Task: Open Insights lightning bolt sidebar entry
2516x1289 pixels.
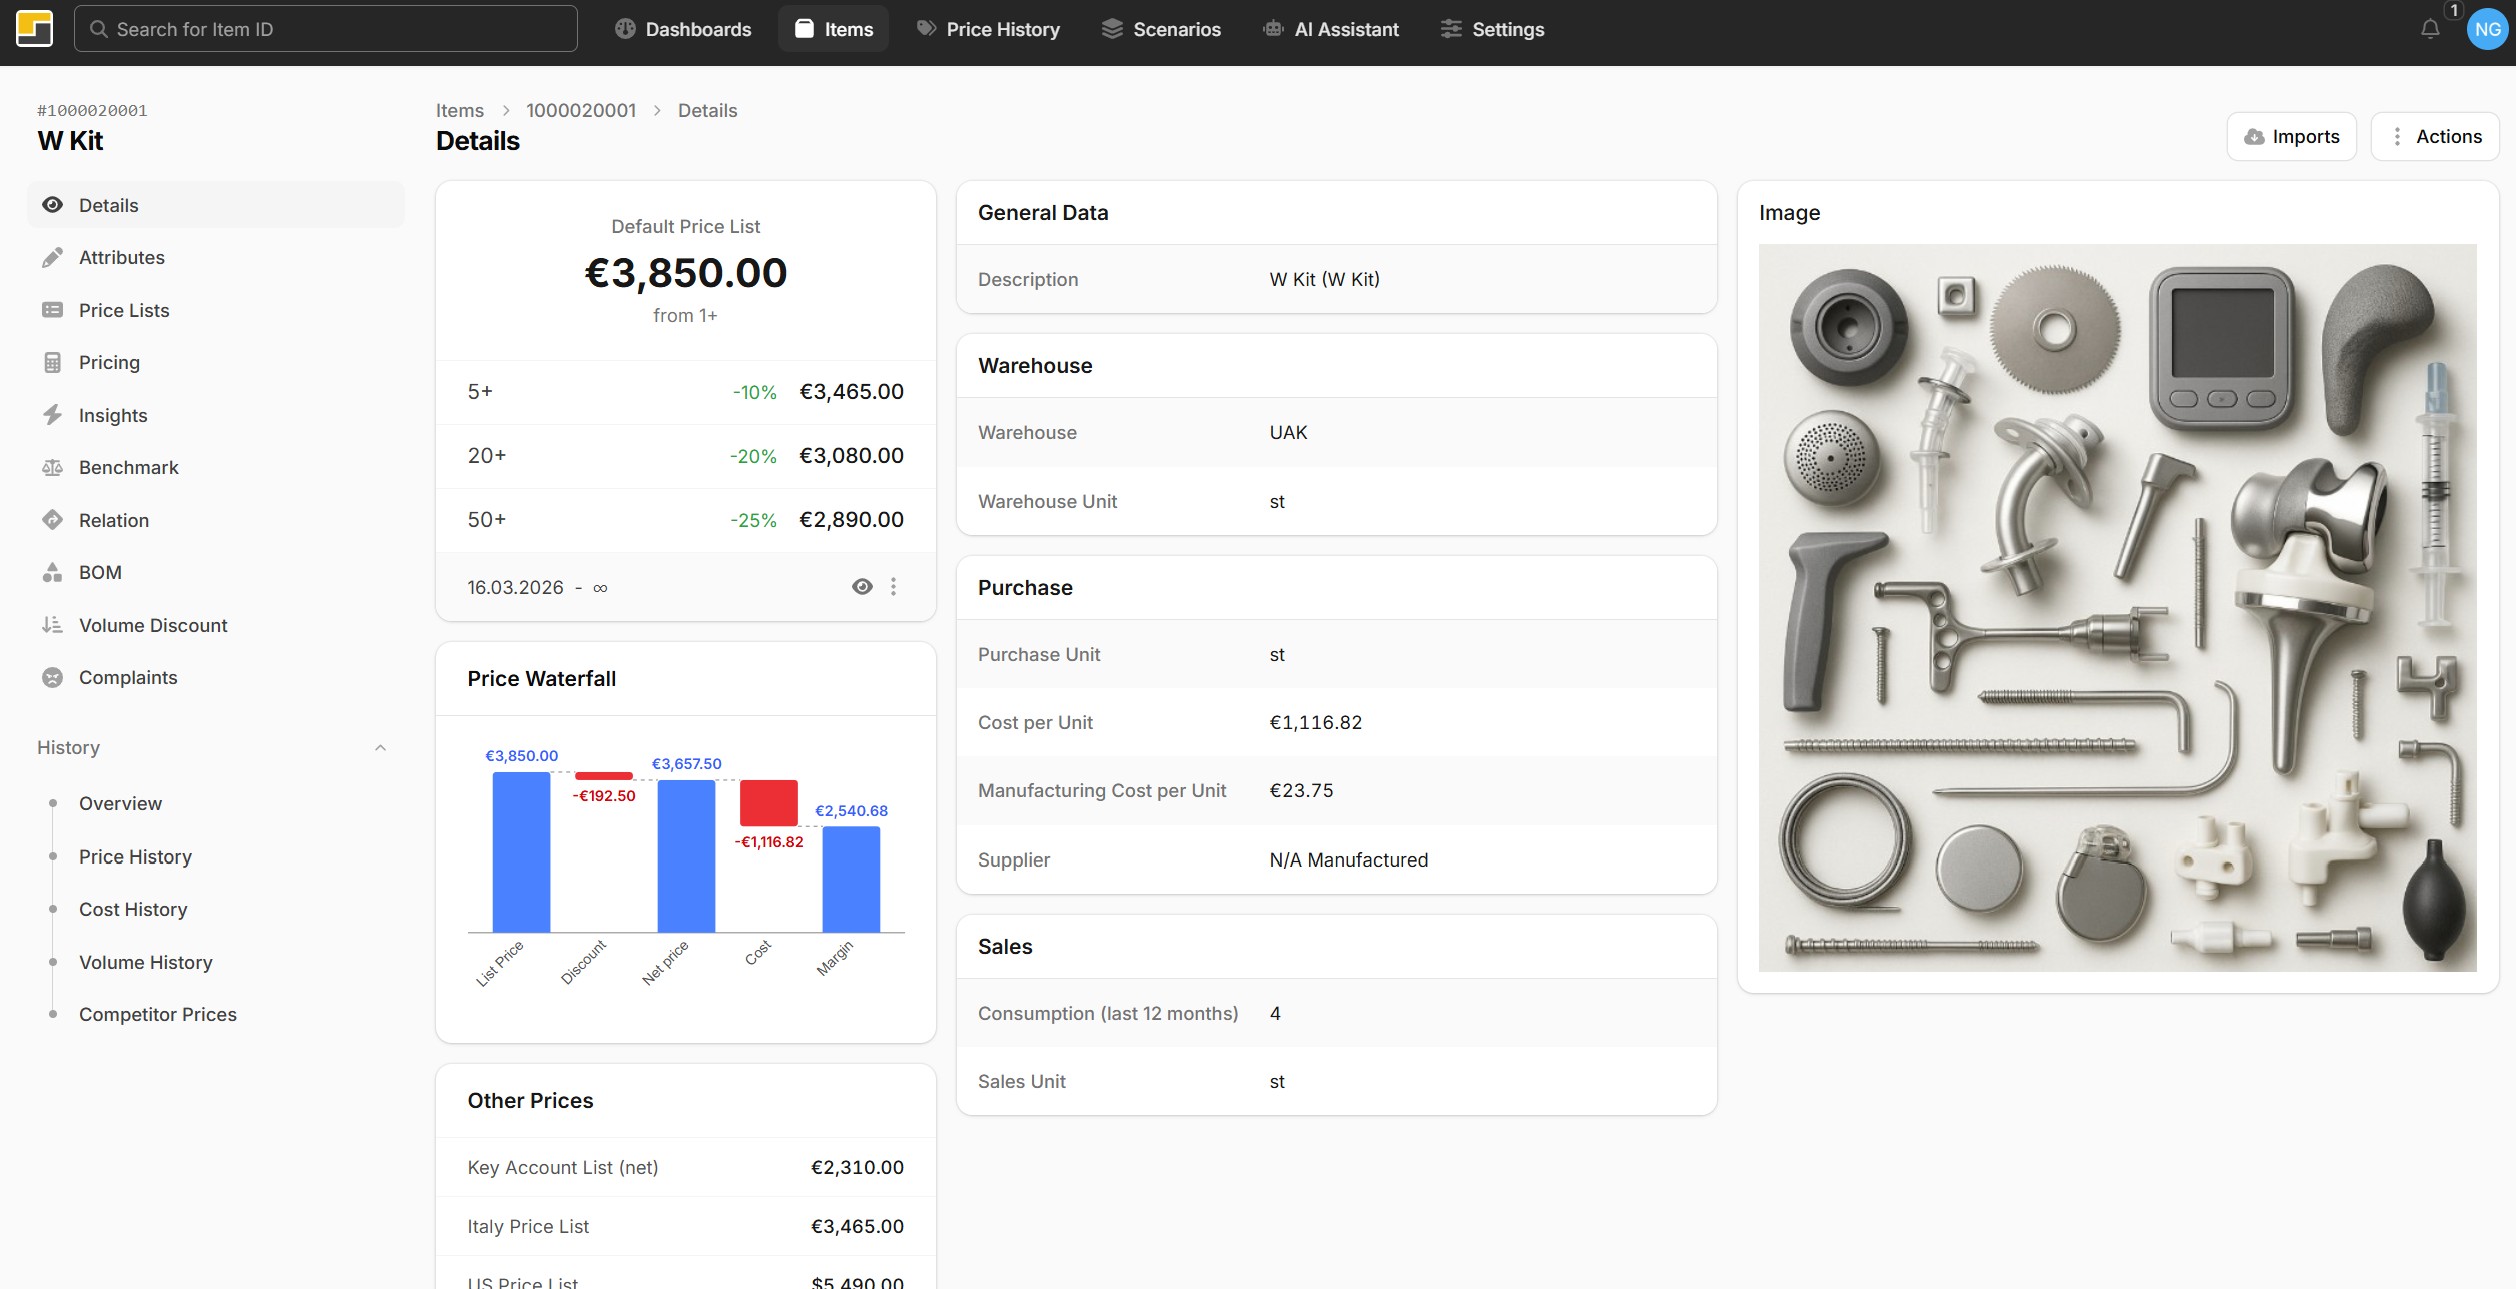Action: point(112,415)
